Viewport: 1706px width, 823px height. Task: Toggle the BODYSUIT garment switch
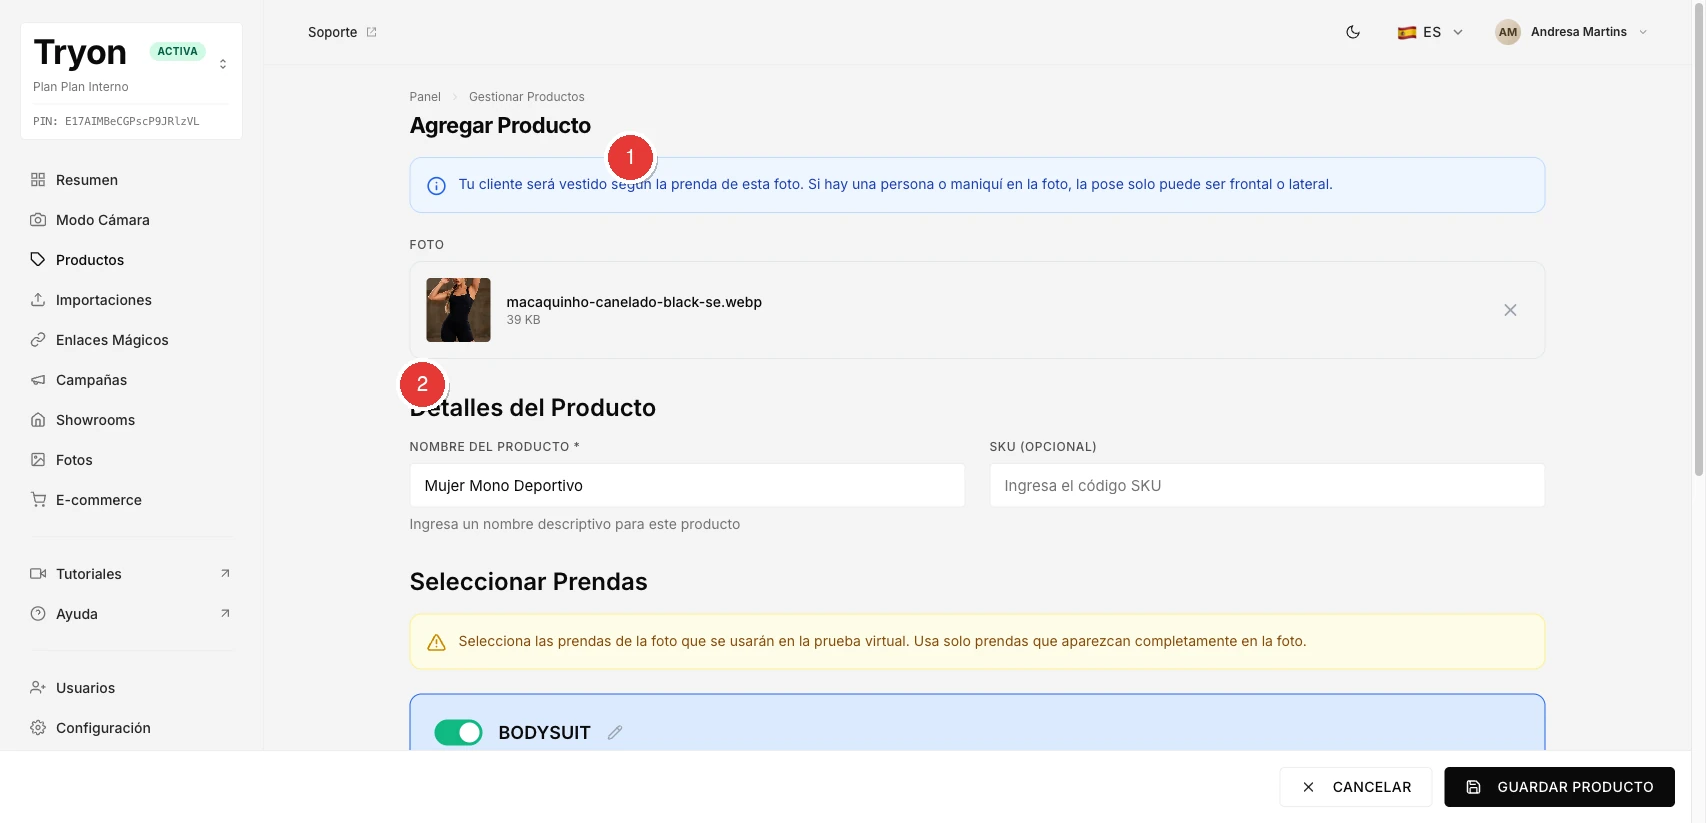(458, 732)
